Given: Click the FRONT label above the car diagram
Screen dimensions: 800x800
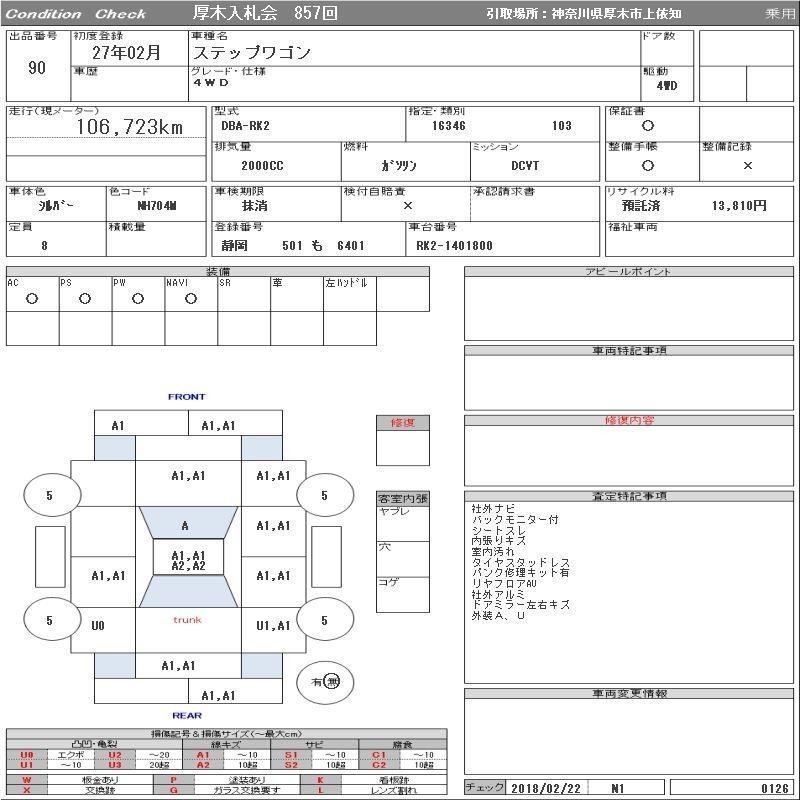Looking at the screenshot, I should [x=186, y=396].
